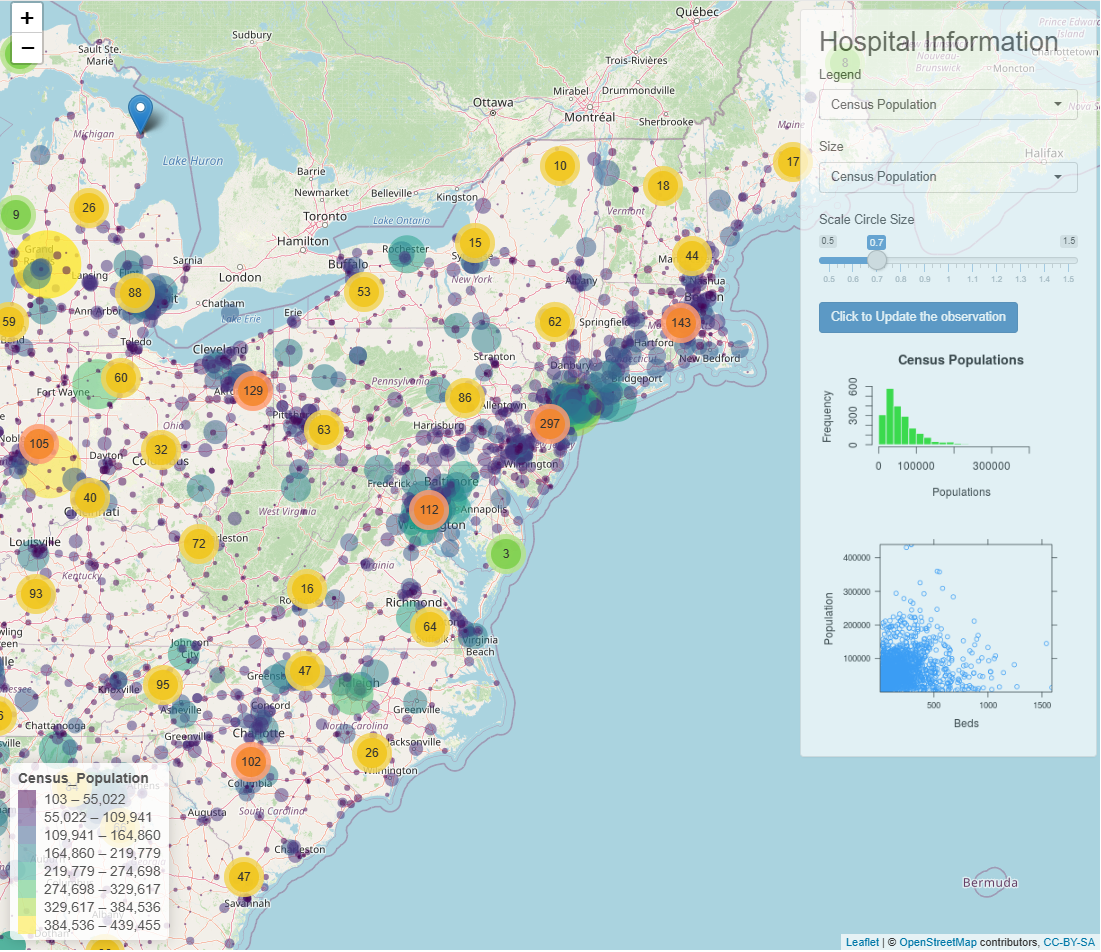Open the cluster marker labeled 88
The image size is (1101, 952).
134,293
